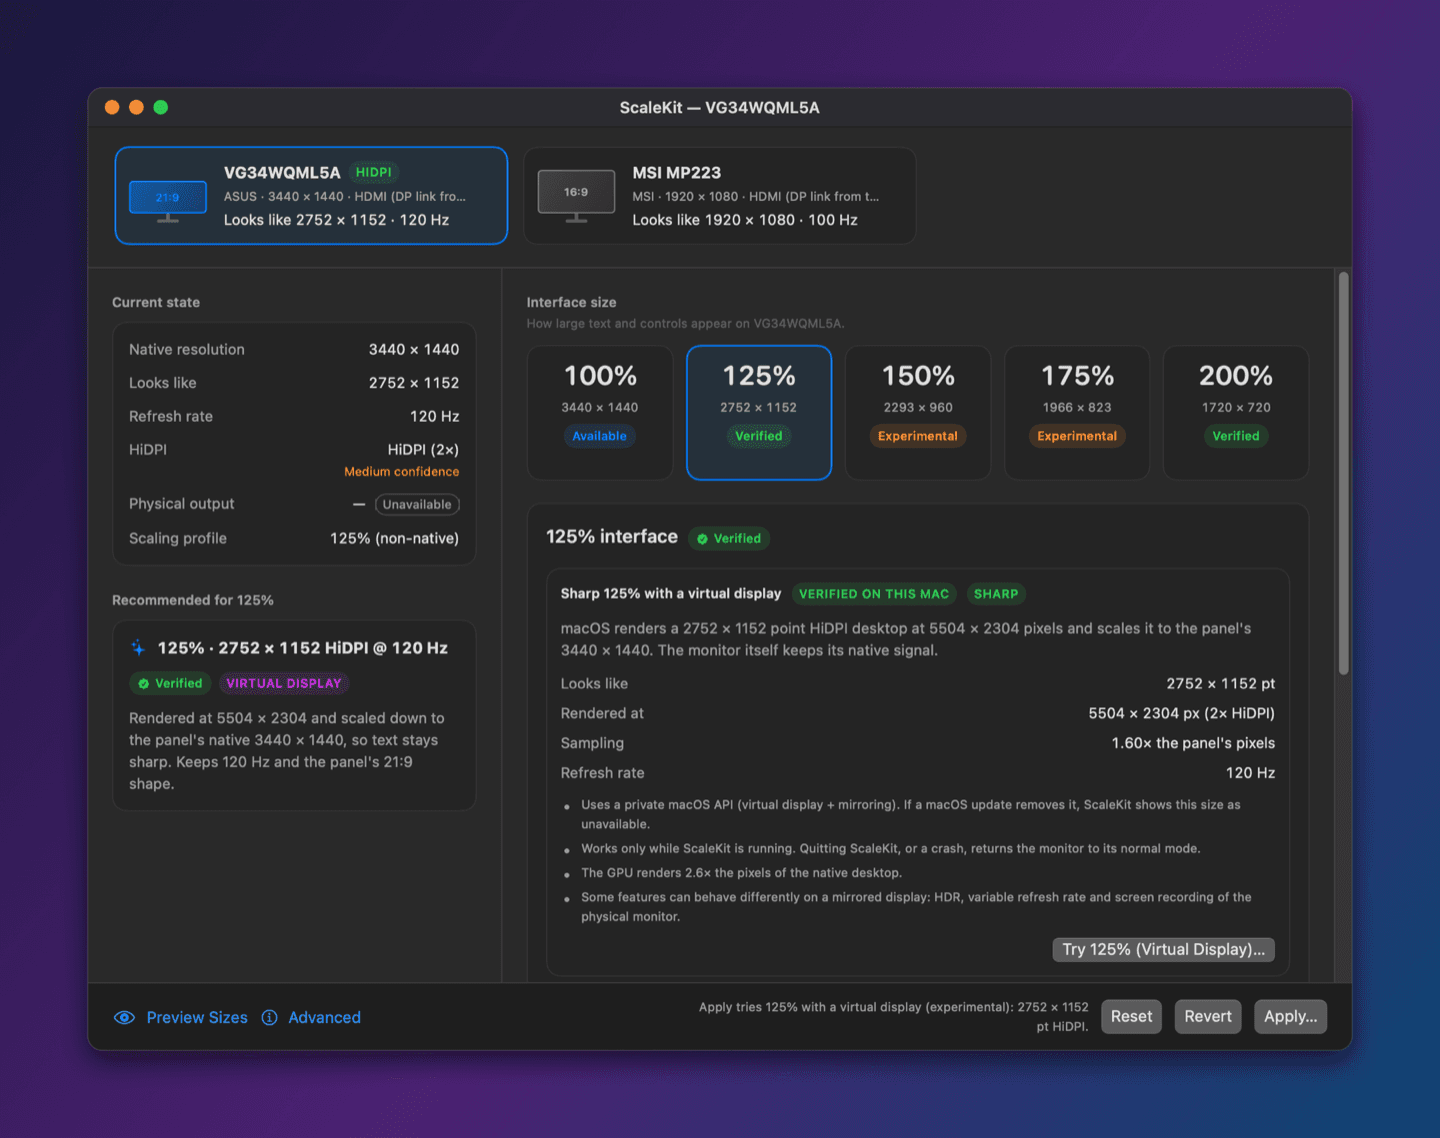The height and width of the screenshot is (1138, 1440).
Task: Click the sparkle icon in recommended card
Action: [138, 648]
